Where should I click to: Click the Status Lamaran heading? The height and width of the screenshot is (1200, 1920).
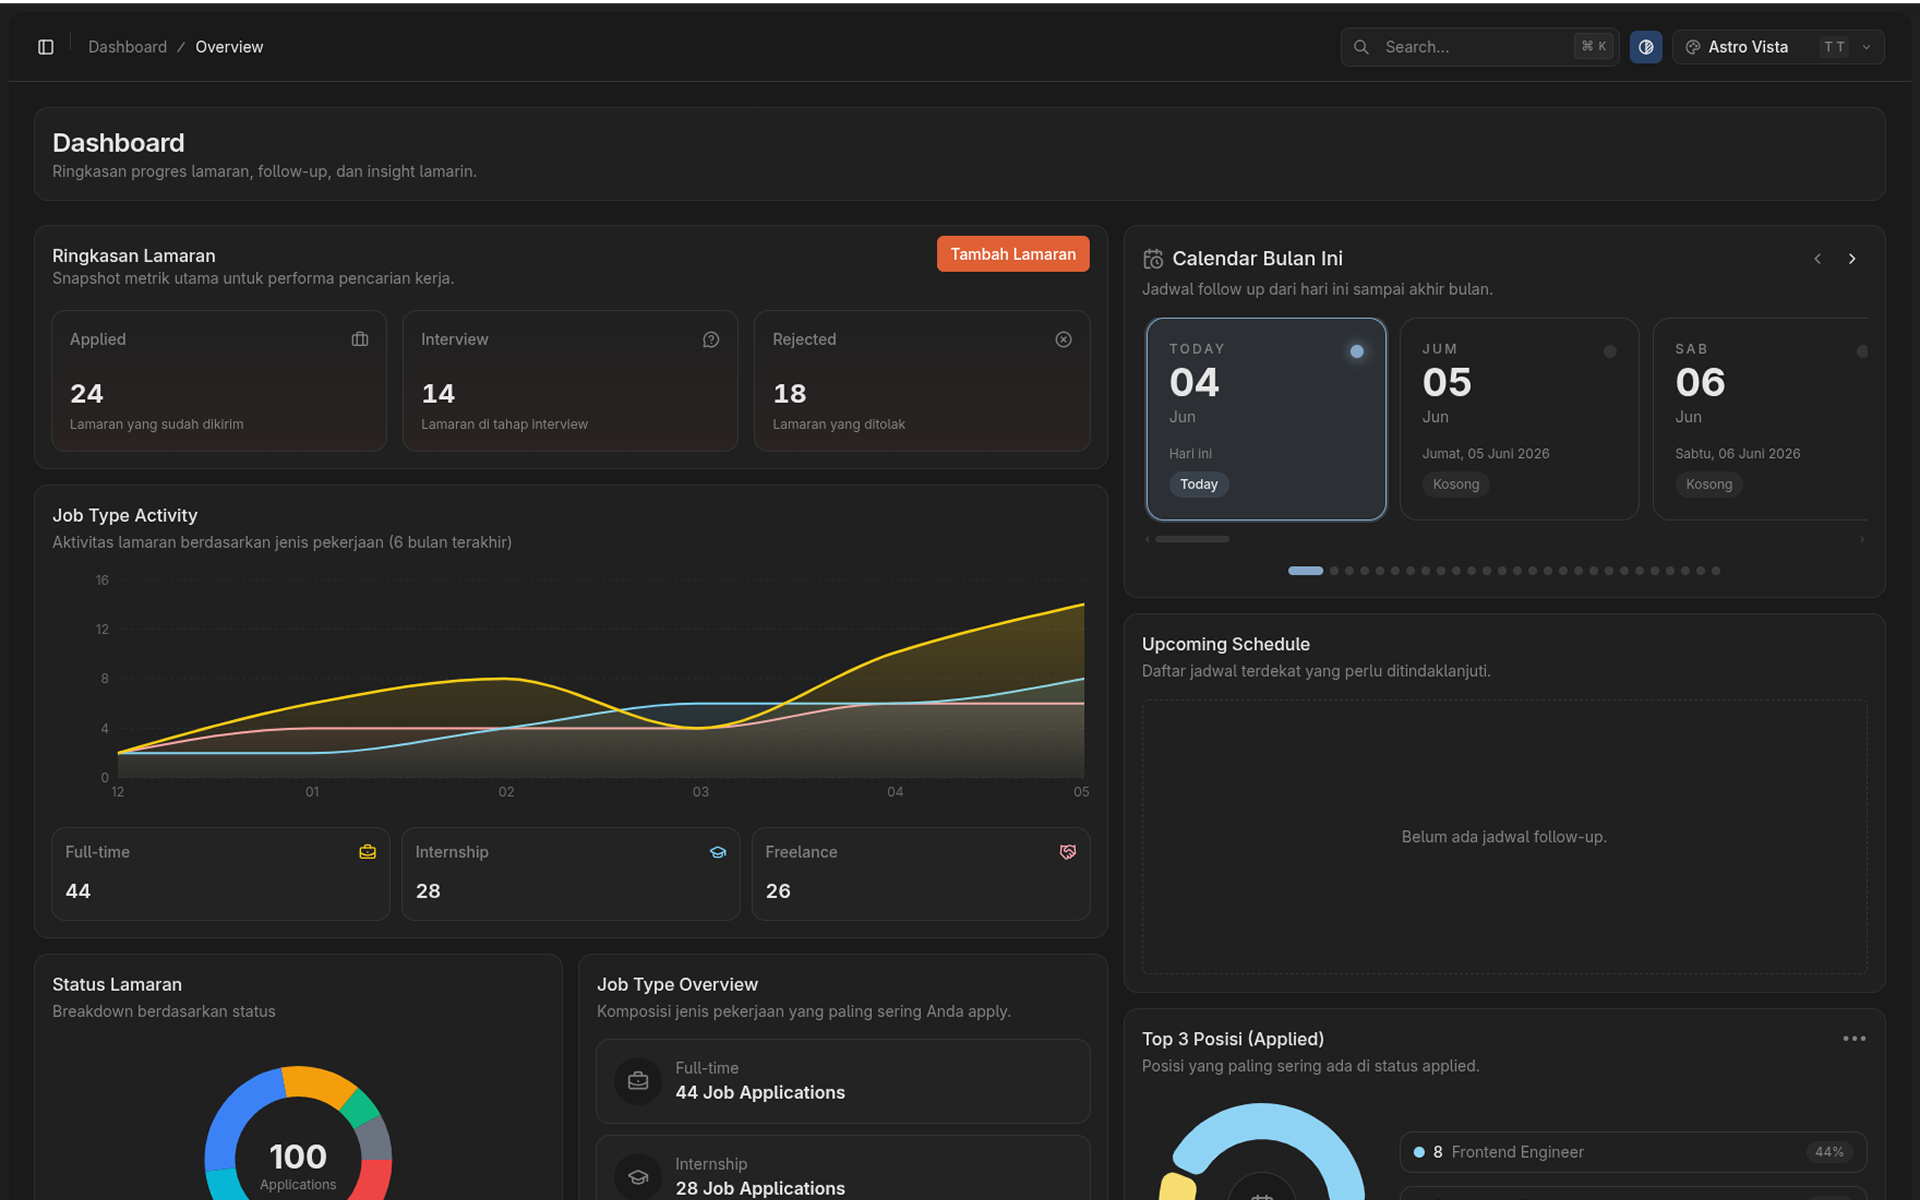pyautogui.click(x=117, y=985)
